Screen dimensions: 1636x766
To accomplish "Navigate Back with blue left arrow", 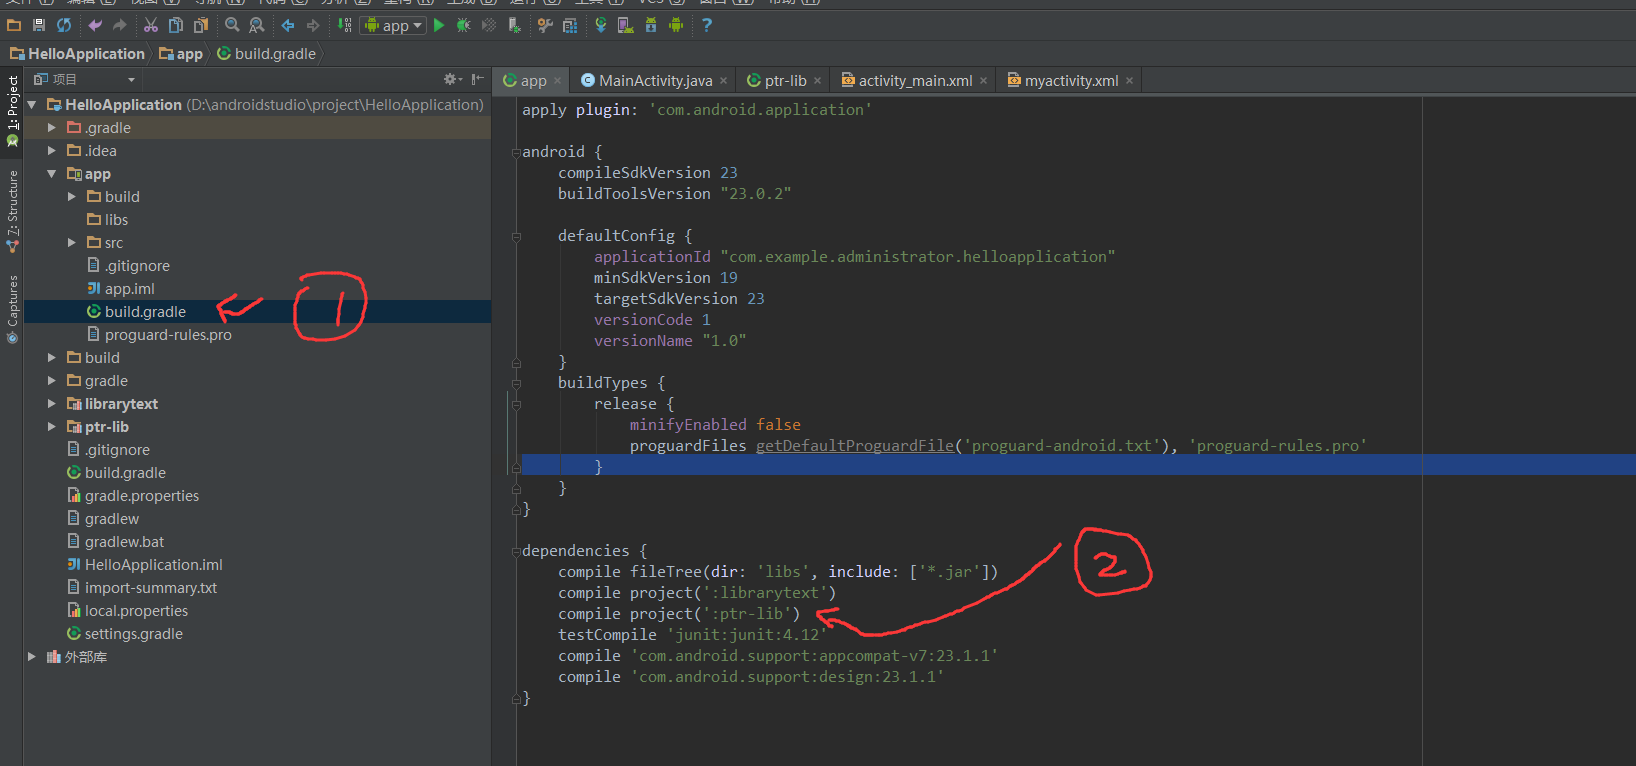I will [288, 25].
